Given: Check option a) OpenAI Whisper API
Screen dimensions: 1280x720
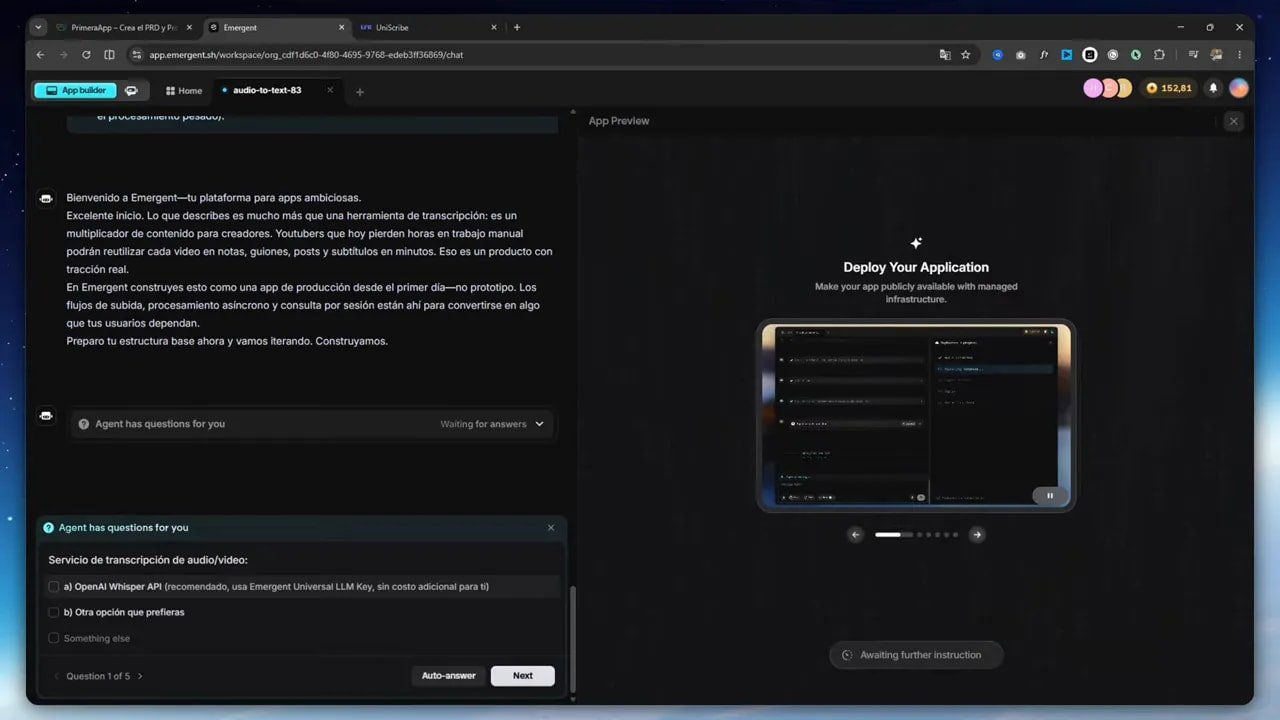Looking at the screenshot, I should pos(54,587).
